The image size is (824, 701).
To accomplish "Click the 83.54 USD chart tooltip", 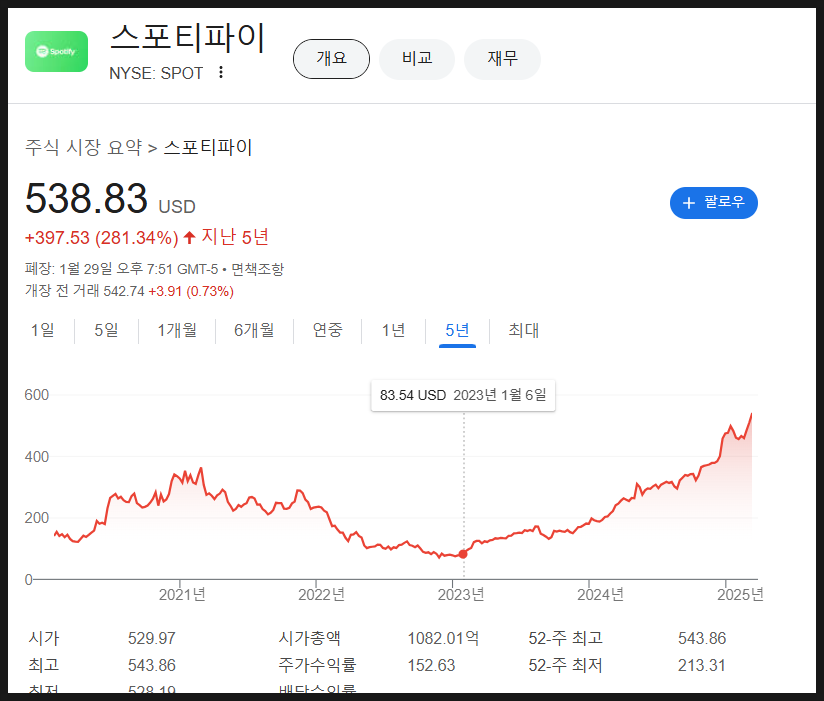I will coord(463,395).
